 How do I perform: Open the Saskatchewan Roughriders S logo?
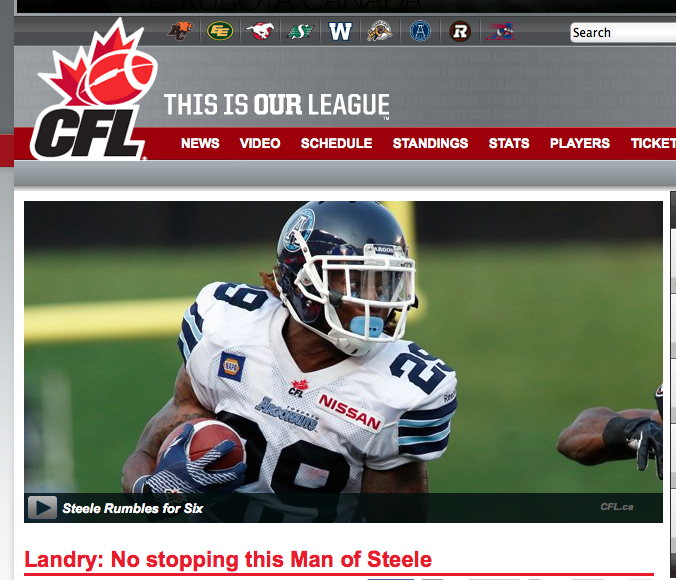[300, 31]
